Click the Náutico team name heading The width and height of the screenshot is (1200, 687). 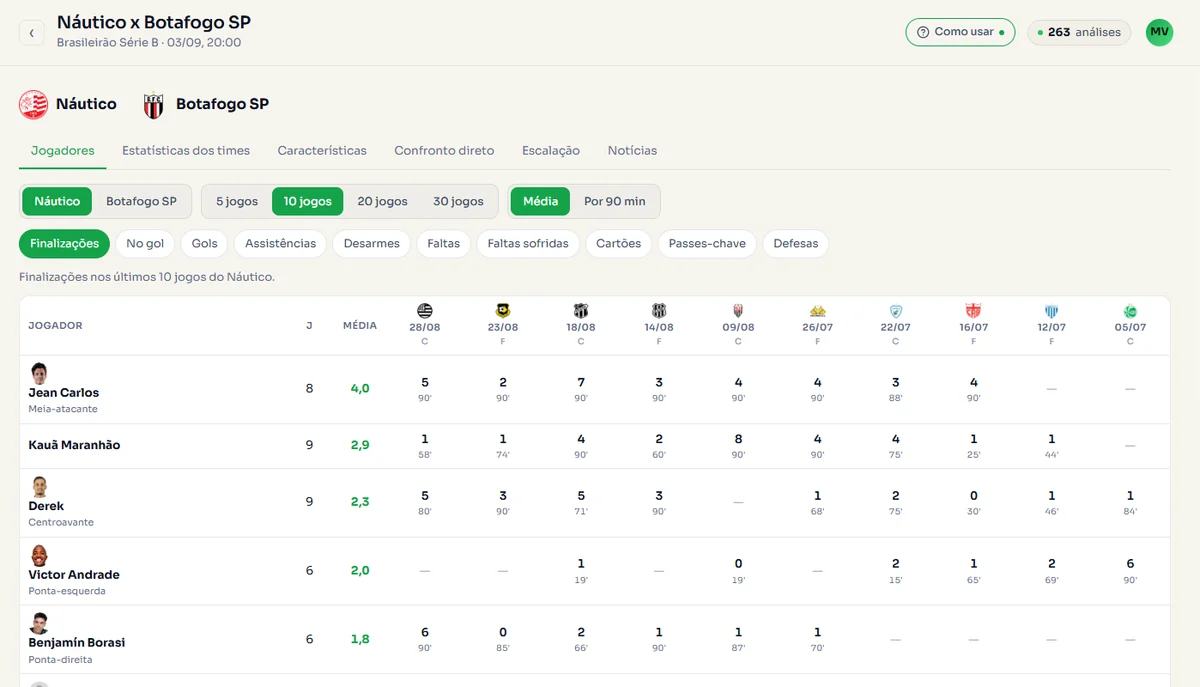tap(86, 104)
